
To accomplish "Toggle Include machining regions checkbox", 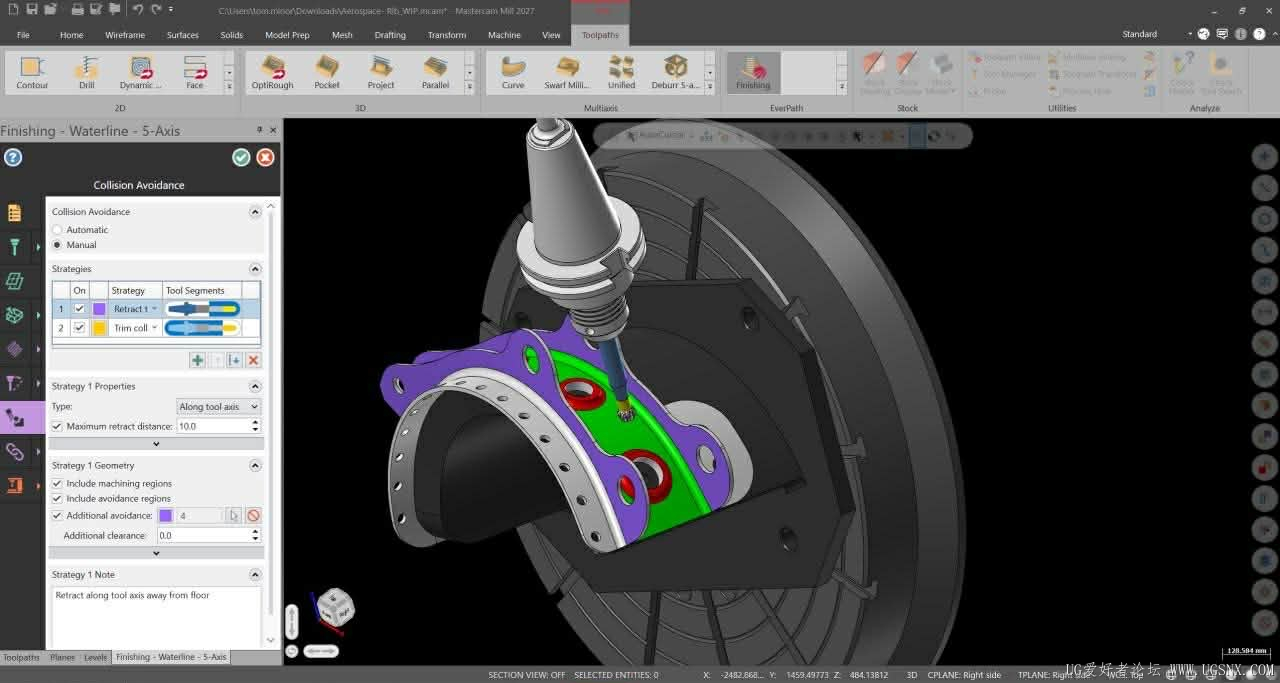I will coord(57,483).
